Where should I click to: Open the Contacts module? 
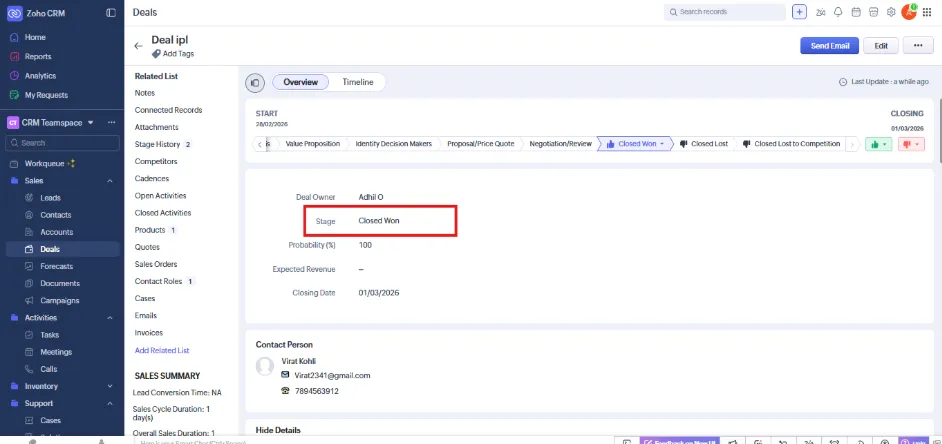56,215
